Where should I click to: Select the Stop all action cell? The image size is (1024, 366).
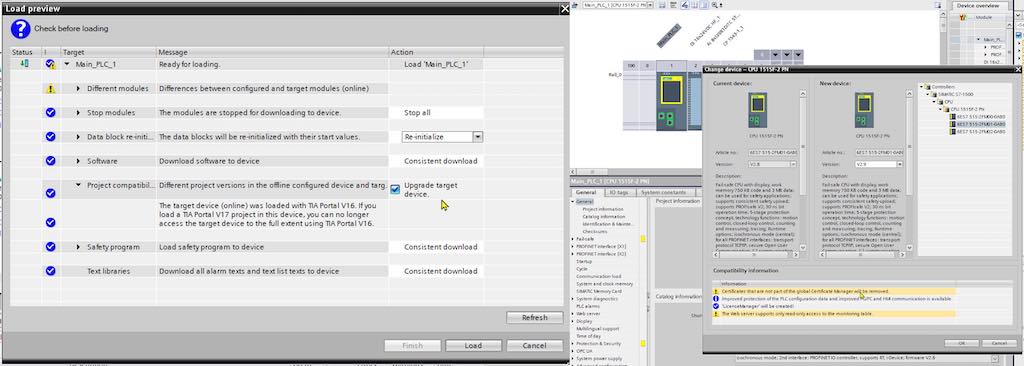[x=436, y=112]
